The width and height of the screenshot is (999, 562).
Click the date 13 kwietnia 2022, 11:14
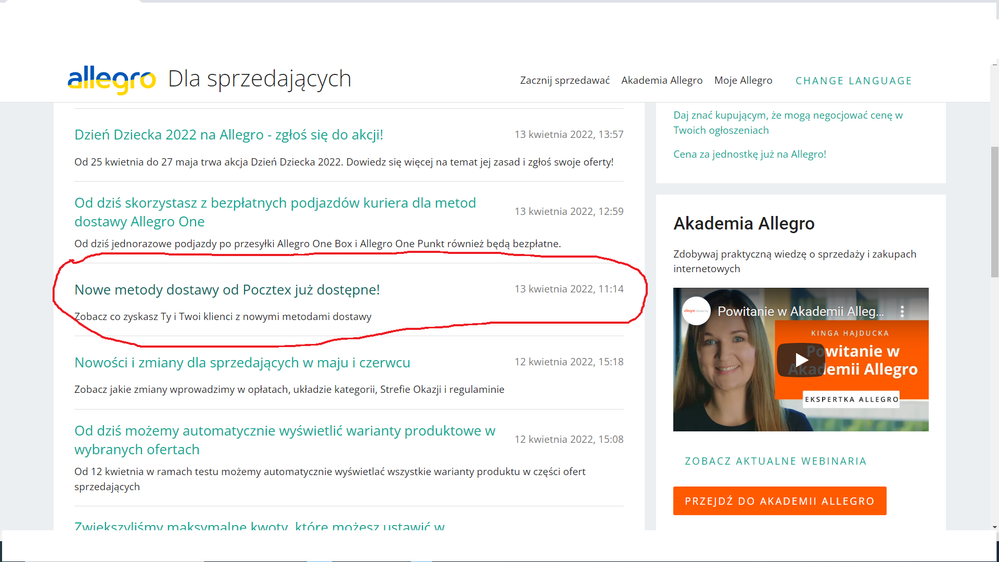point(569,289)
